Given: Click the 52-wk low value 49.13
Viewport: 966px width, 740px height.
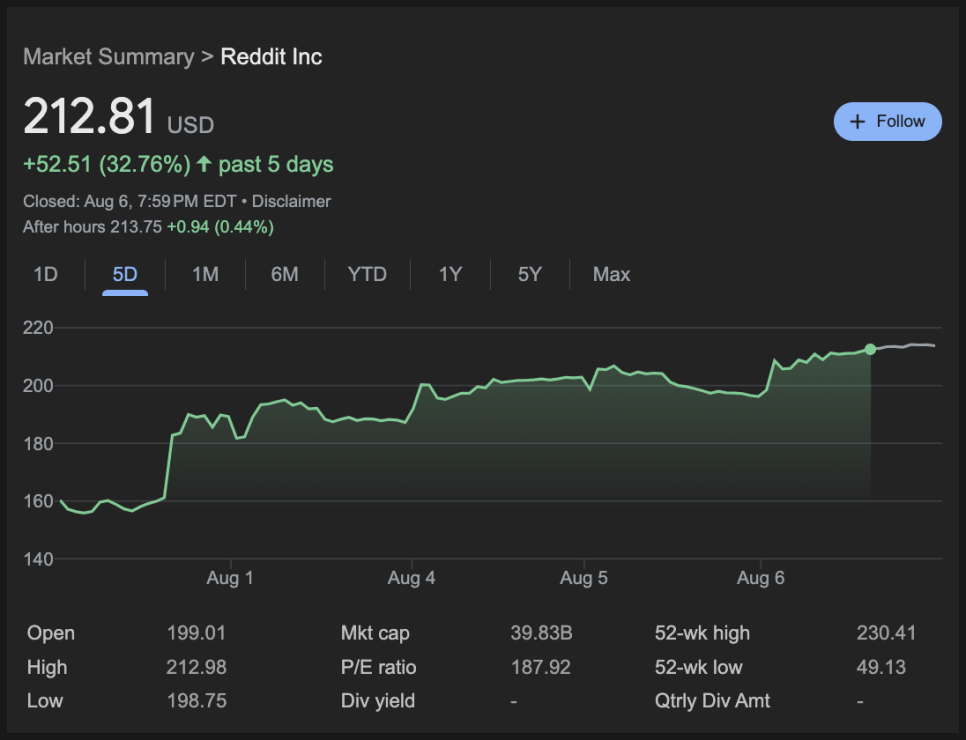Looking at the screenshot, I should click(881, 667).
